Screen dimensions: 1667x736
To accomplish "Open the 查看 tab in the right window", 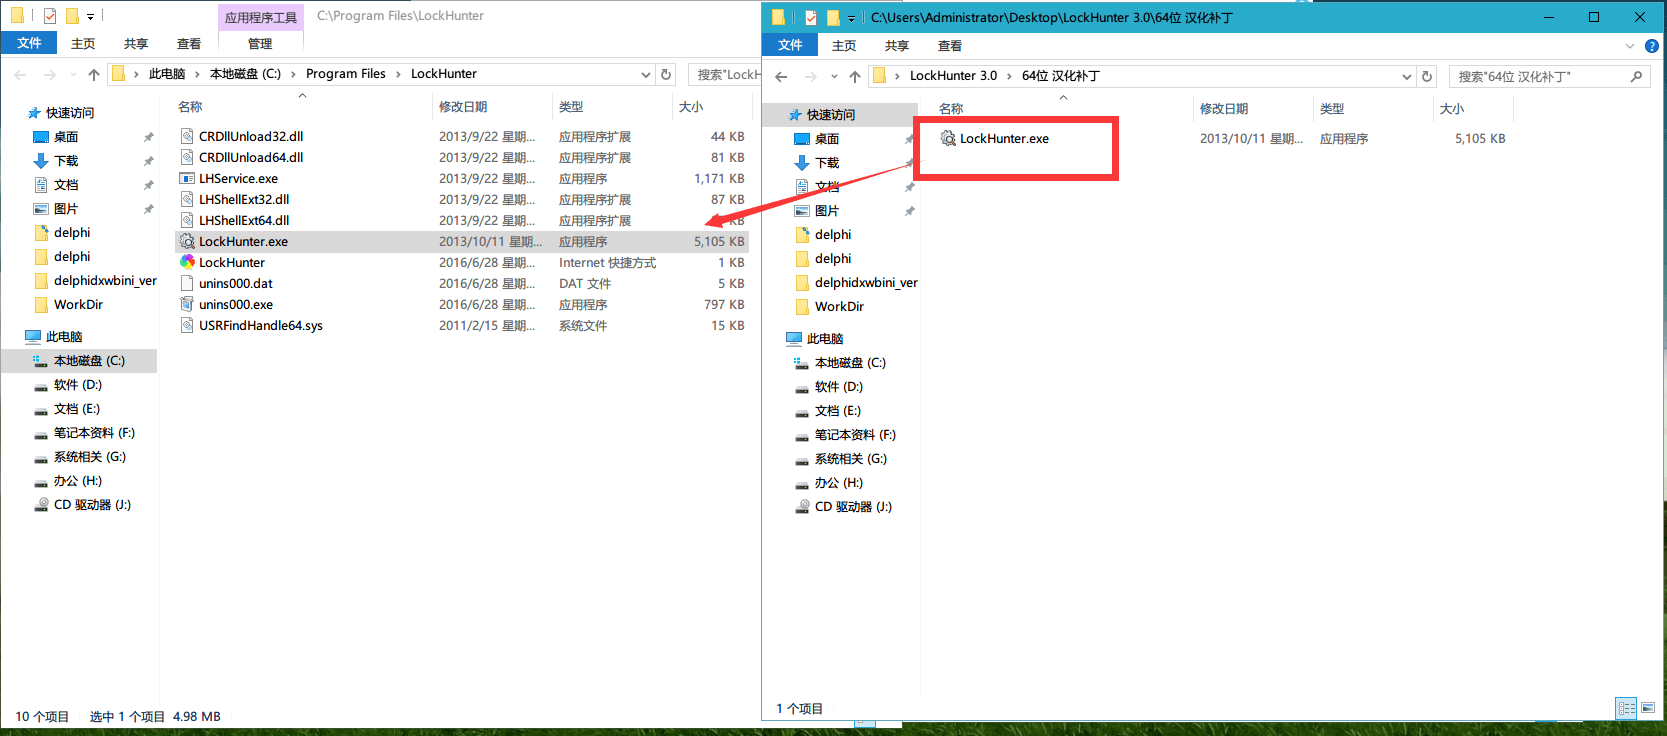I will [949, 46].
